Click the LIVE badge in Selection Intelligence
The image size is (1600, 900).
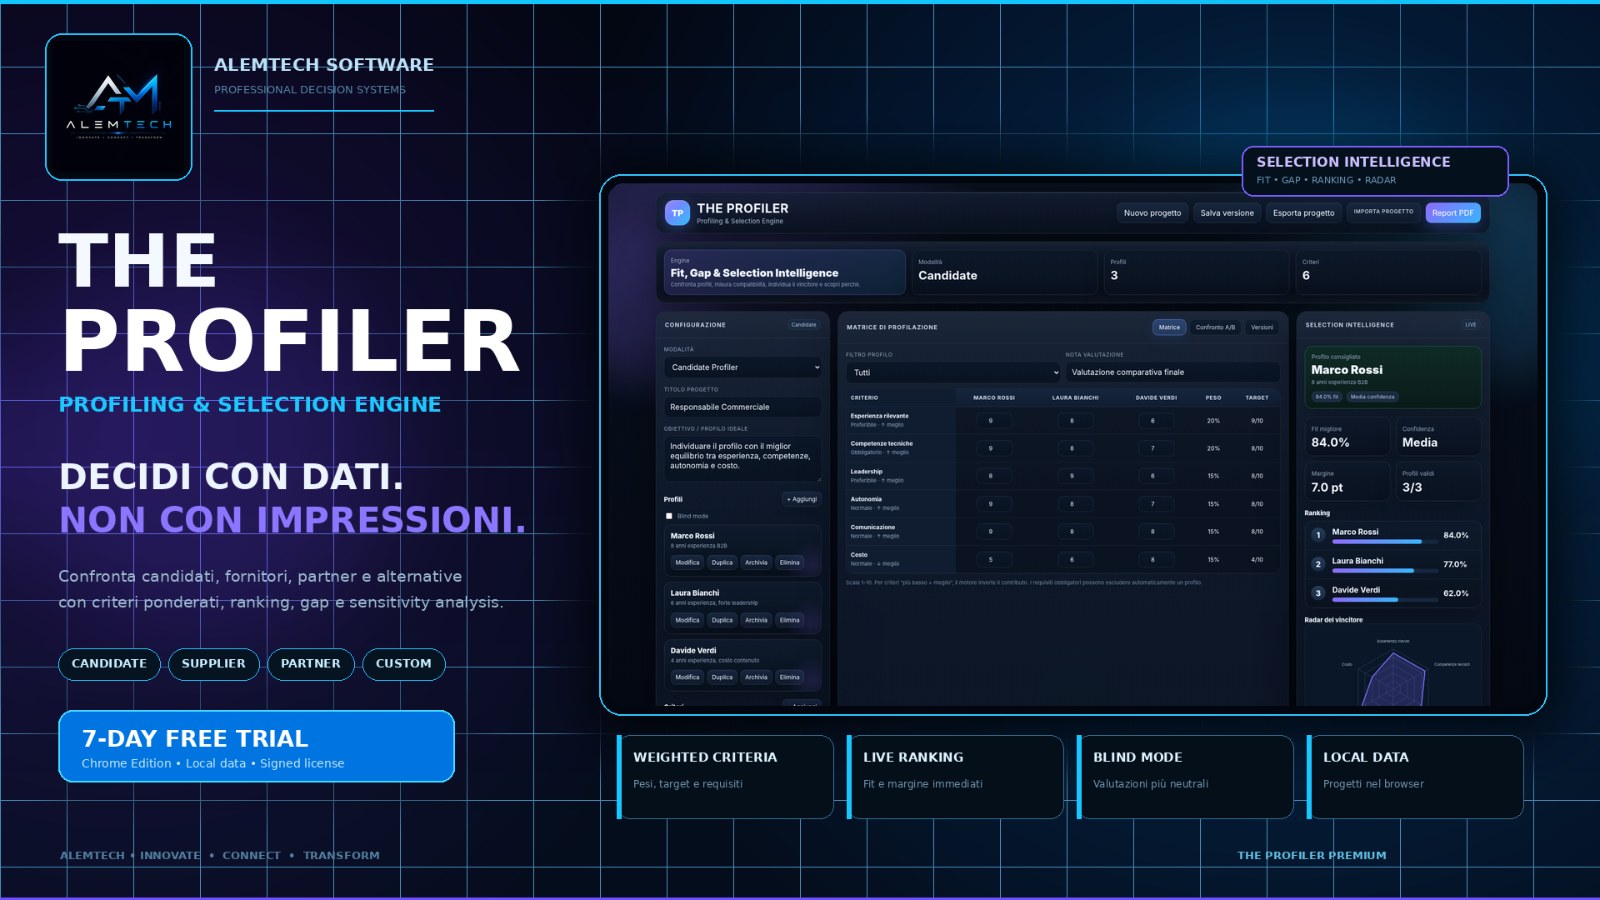(1470, 325)
